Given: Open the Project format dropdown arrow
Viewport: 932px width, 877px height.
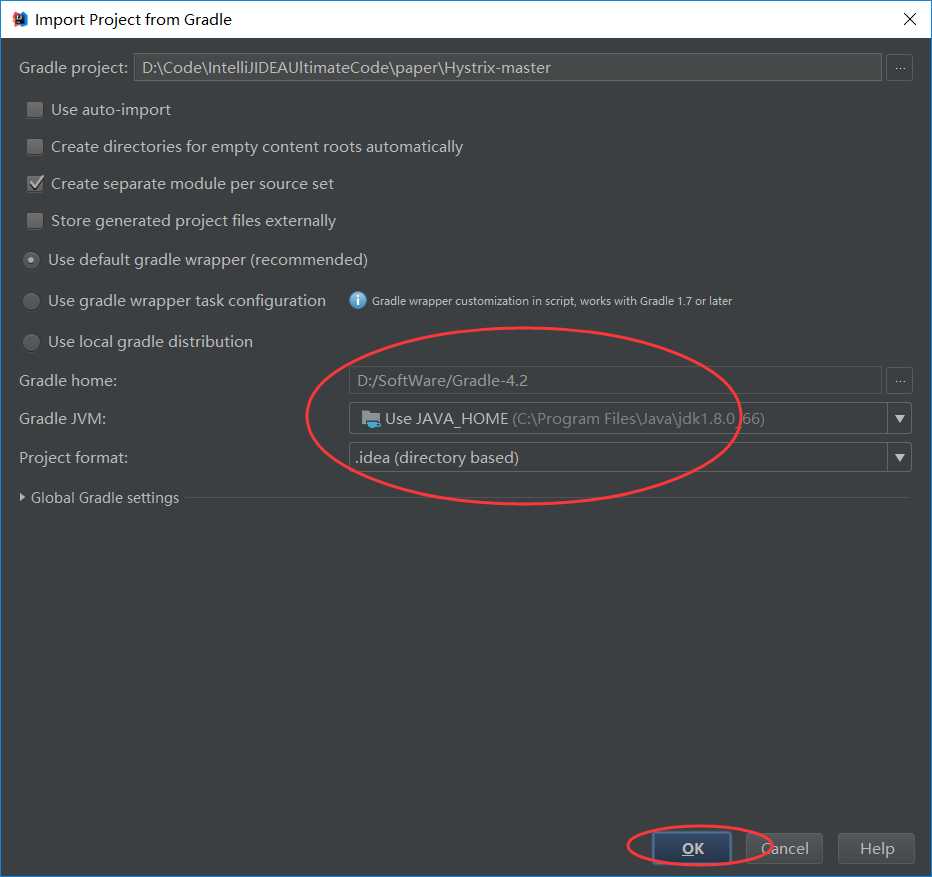Looking at the screenshot, I should [x=899, y=457].
